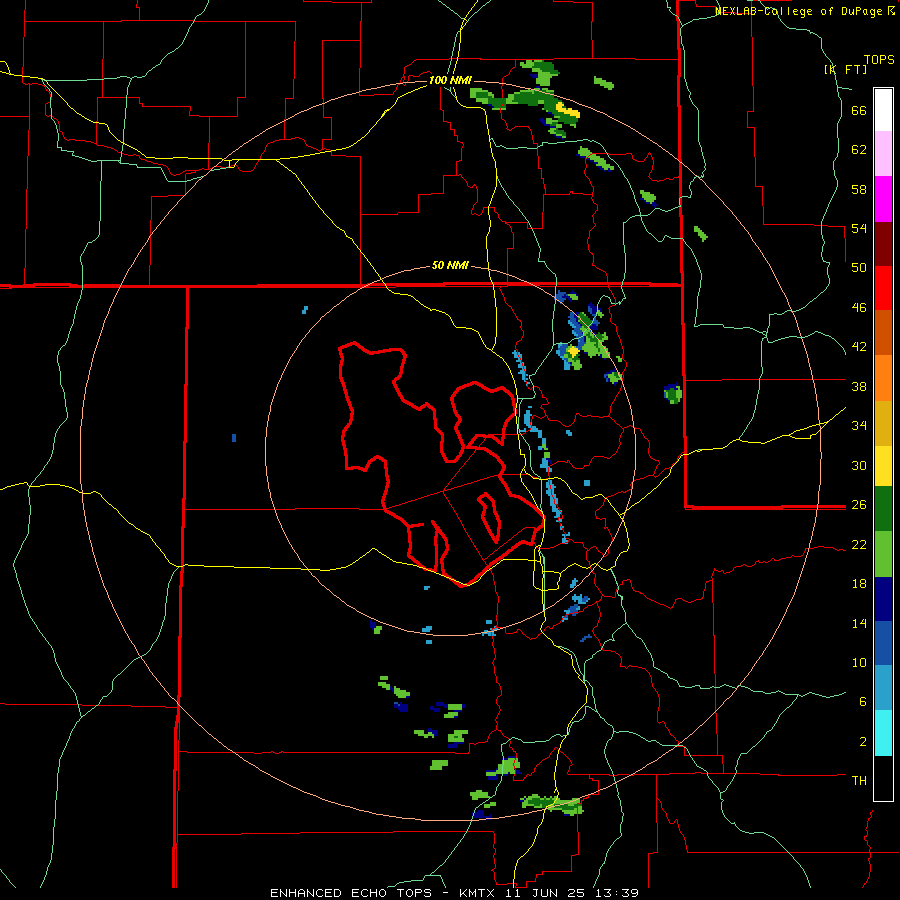Click the legend value '6'

pyautogui.click(x=862, y=701)
